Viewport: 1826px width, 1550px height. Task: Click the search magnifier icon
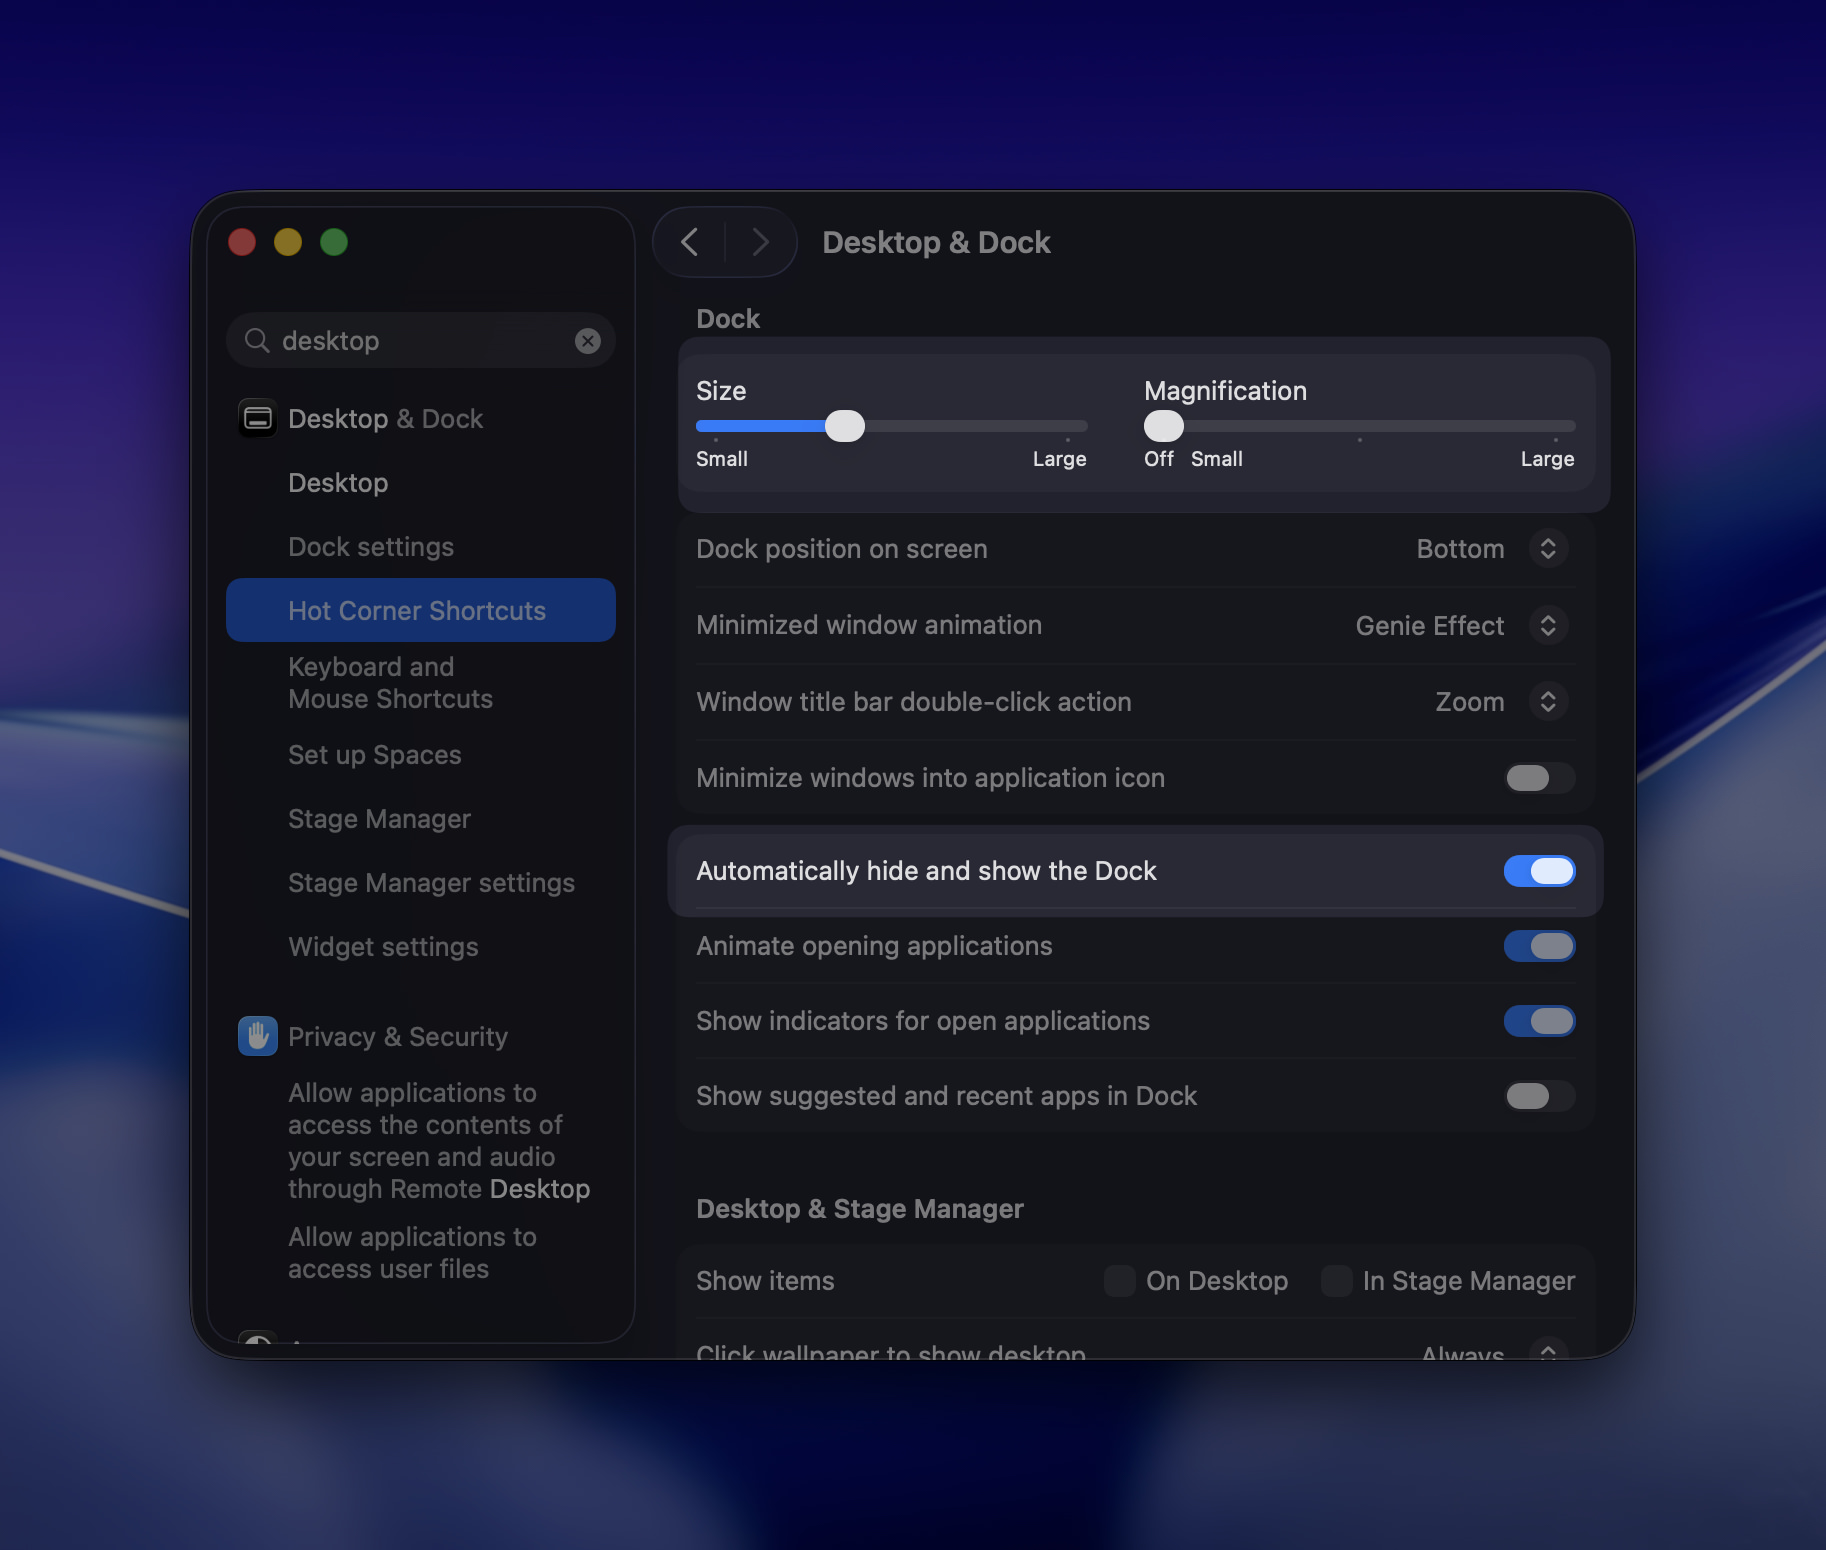point(257,340)
